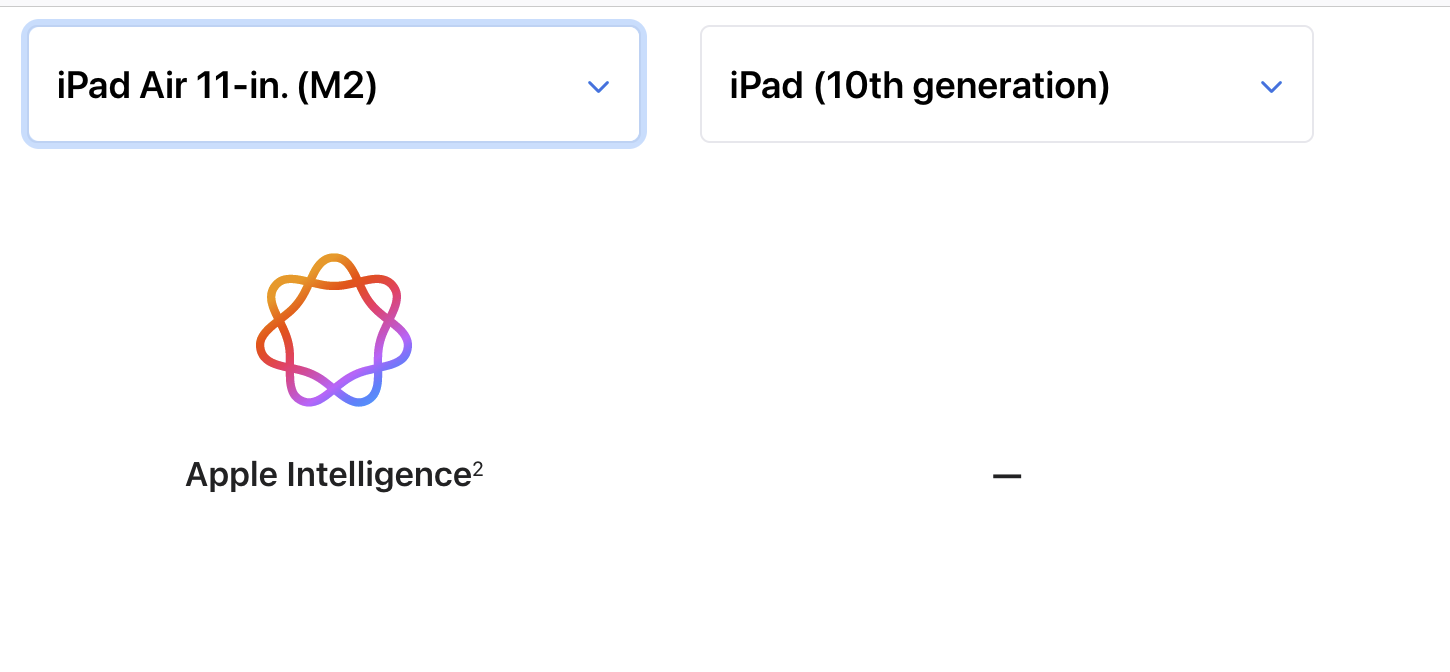Viewport: 1450px width, 672px height.
Task: Open the second device comparison dropdown
Action: [x=1006, y=84]
